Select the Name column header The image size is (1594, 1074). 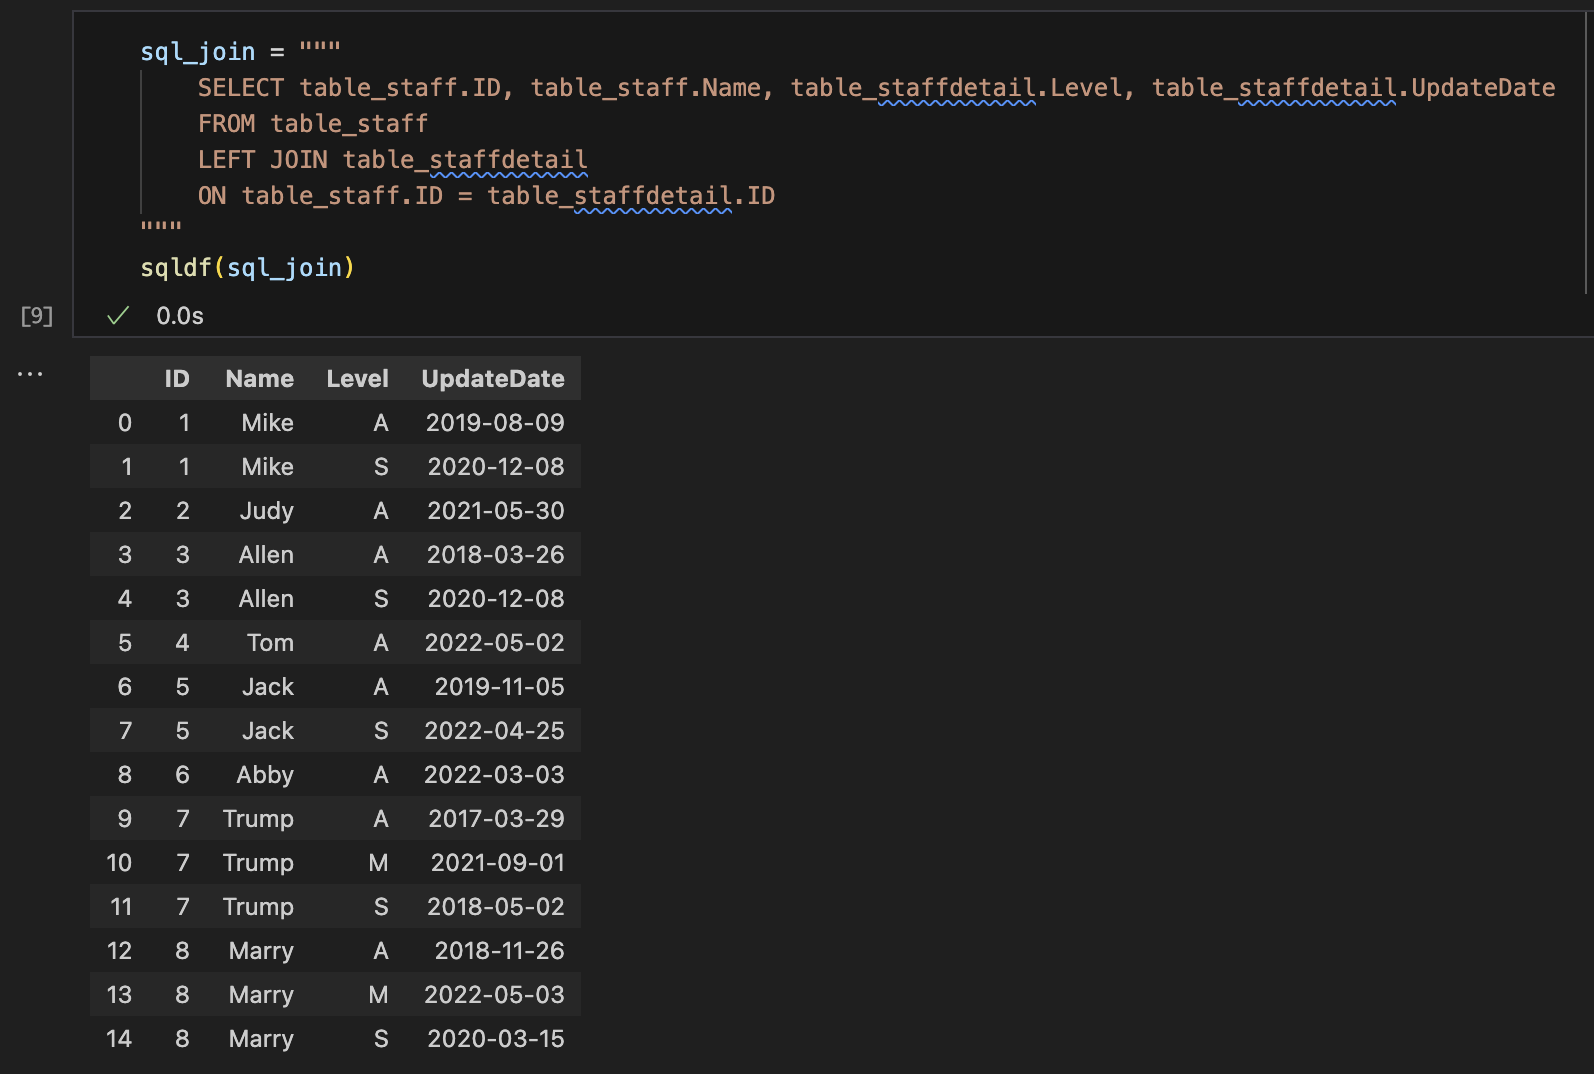tap(259, 379)
